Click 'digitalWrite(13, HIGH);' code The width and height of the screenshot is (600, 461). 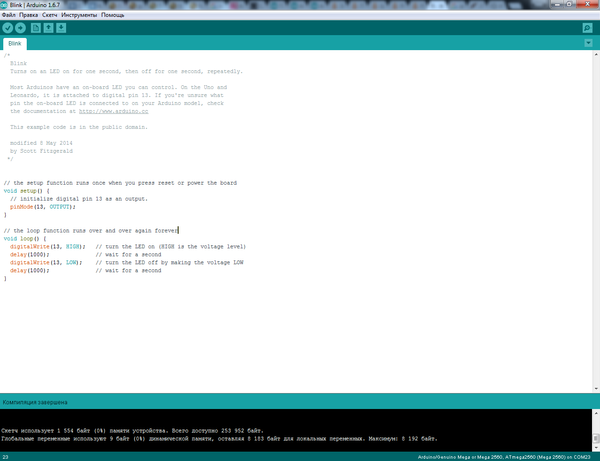point(47,247)
